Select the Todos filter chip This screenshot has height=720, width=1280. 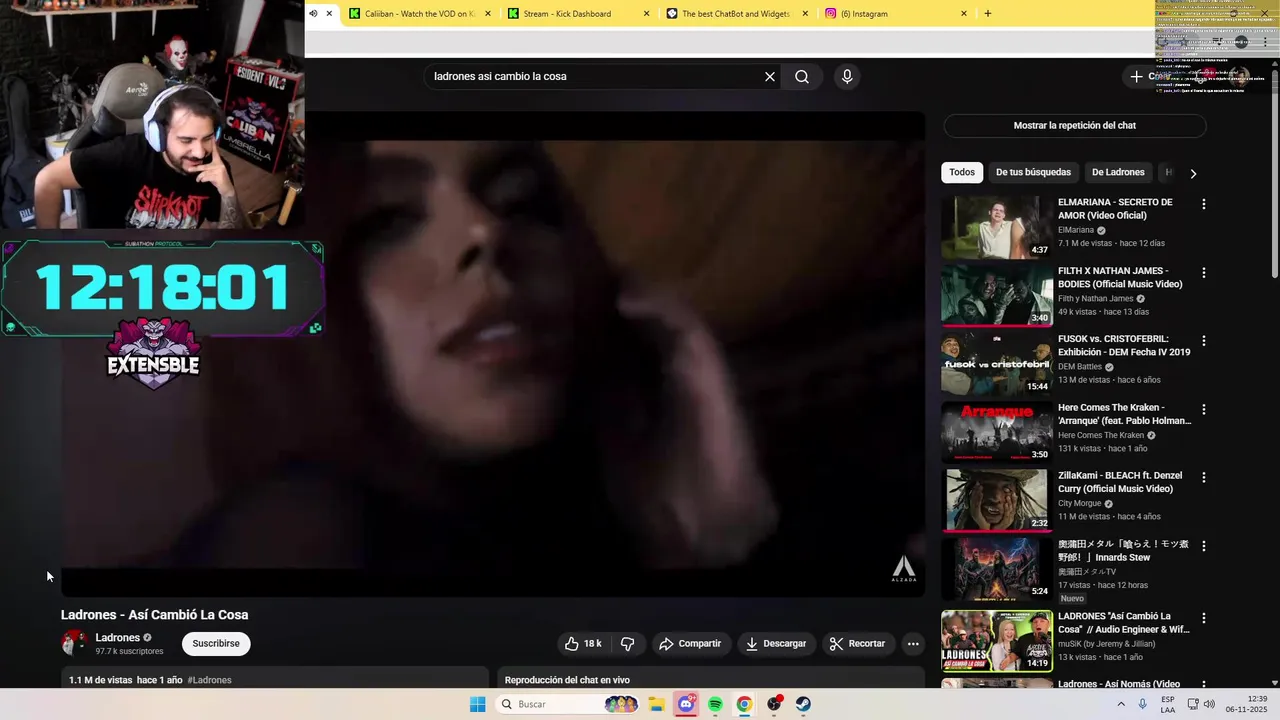[x=962, y=172]
